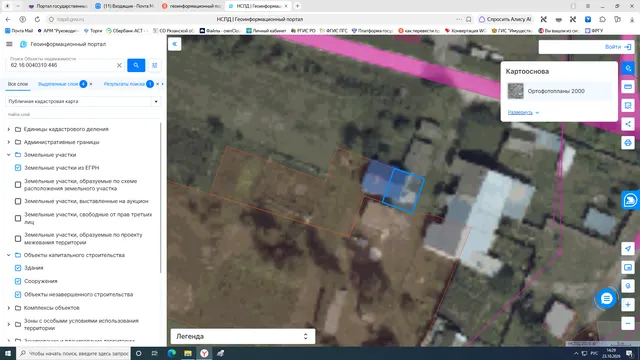This screenshot has height=360, width=640.
Task: Open the basemap picture selector icon
Action: click(628, 267)
